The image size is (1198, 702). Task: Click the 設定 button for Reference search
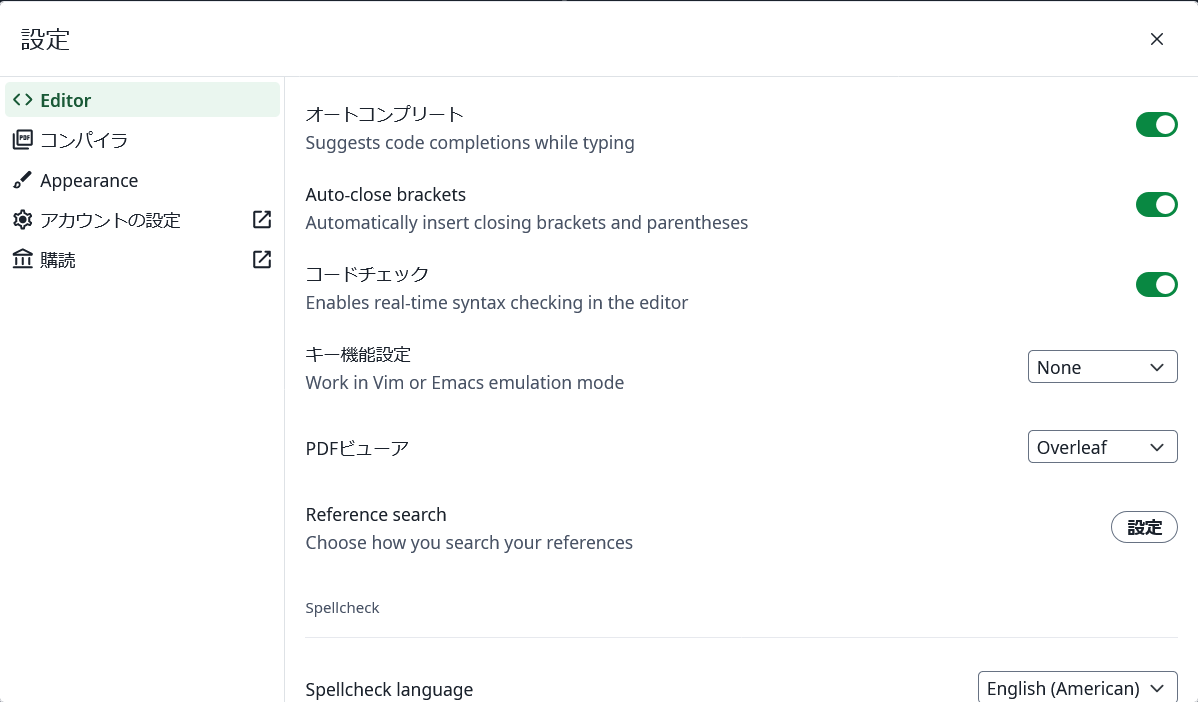1144,527
